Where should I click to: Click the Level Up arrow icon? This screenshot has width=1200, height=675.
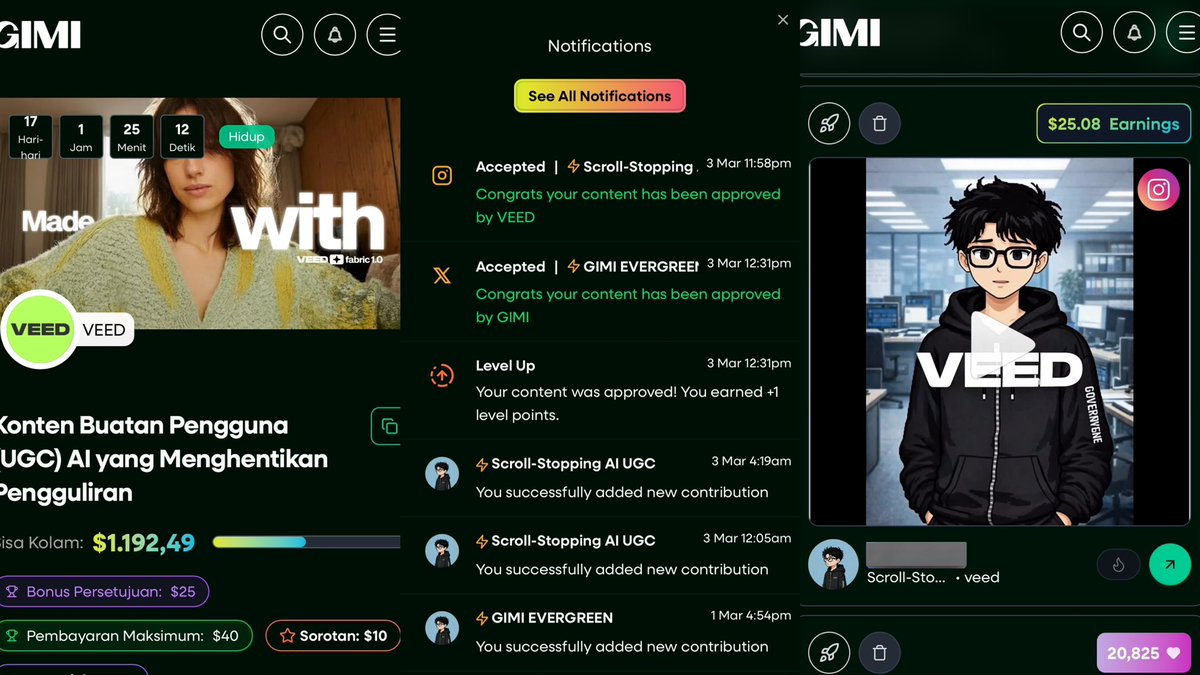442,375
